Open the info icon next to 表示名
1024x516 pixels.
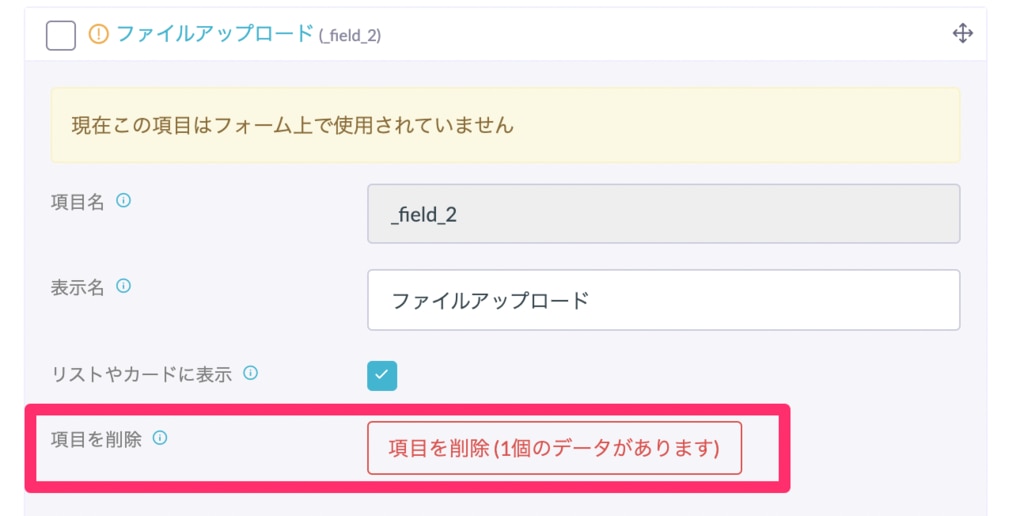[x=123, y=286]
